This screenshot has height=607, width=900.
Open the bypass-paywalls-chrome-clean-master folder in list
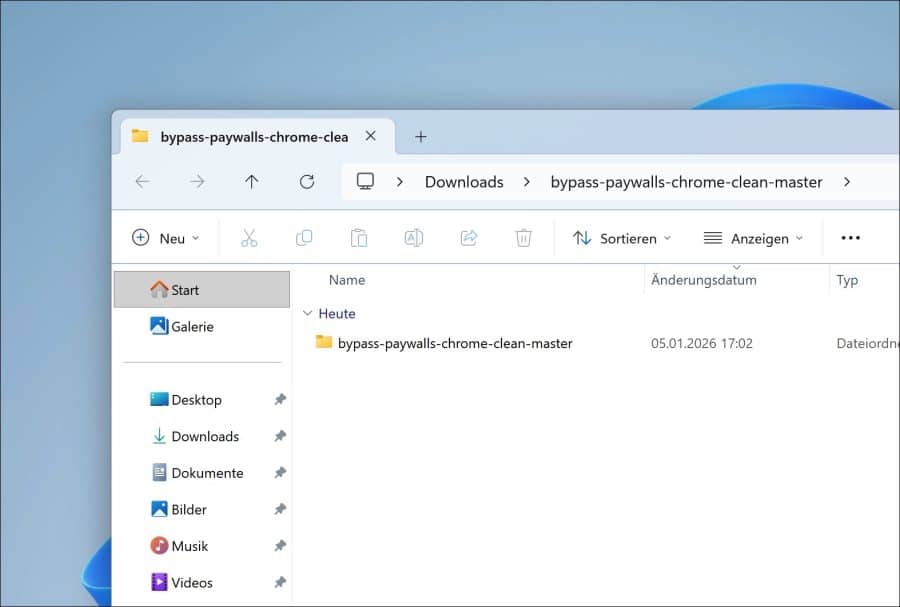point(455,343)
